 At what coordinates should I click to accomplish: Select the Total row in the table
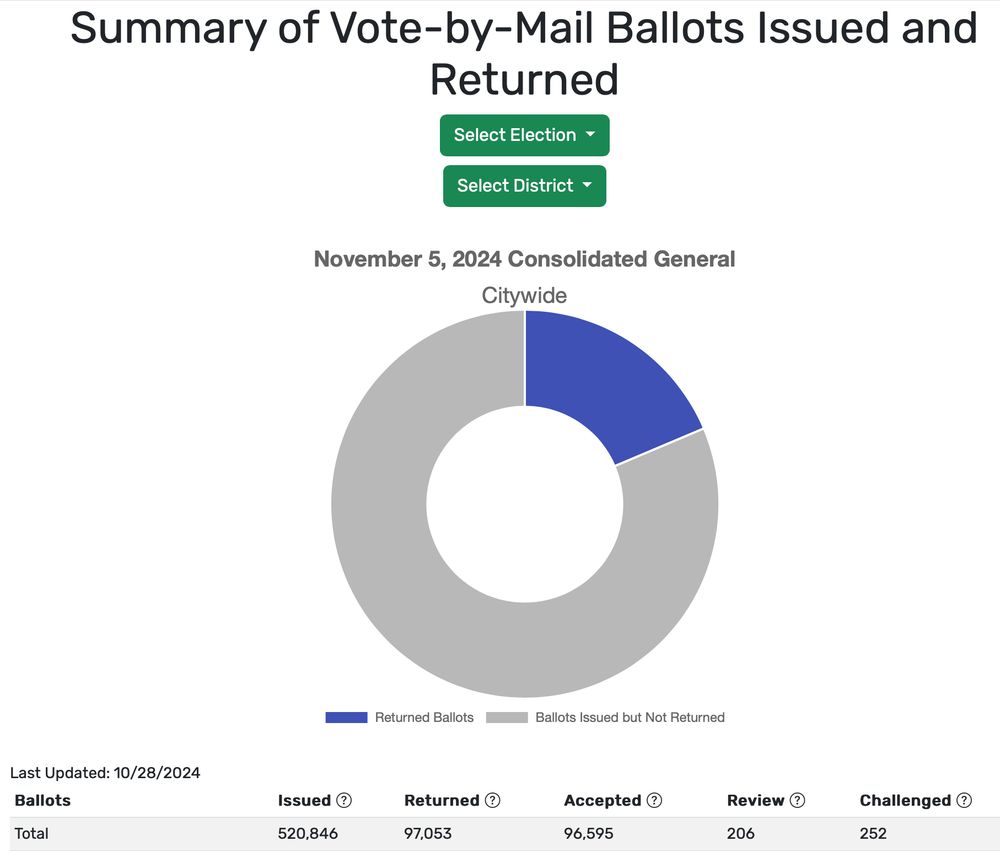pos(31,833)
